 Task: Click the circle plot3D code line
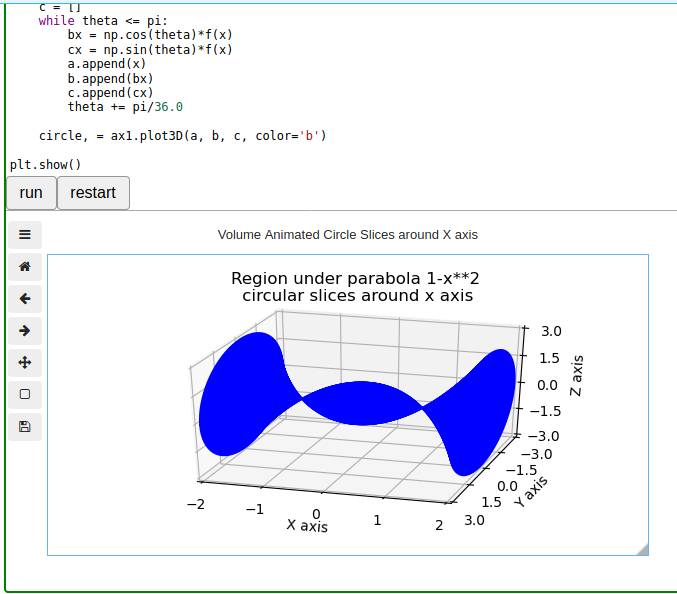click(x=183, y=136)
